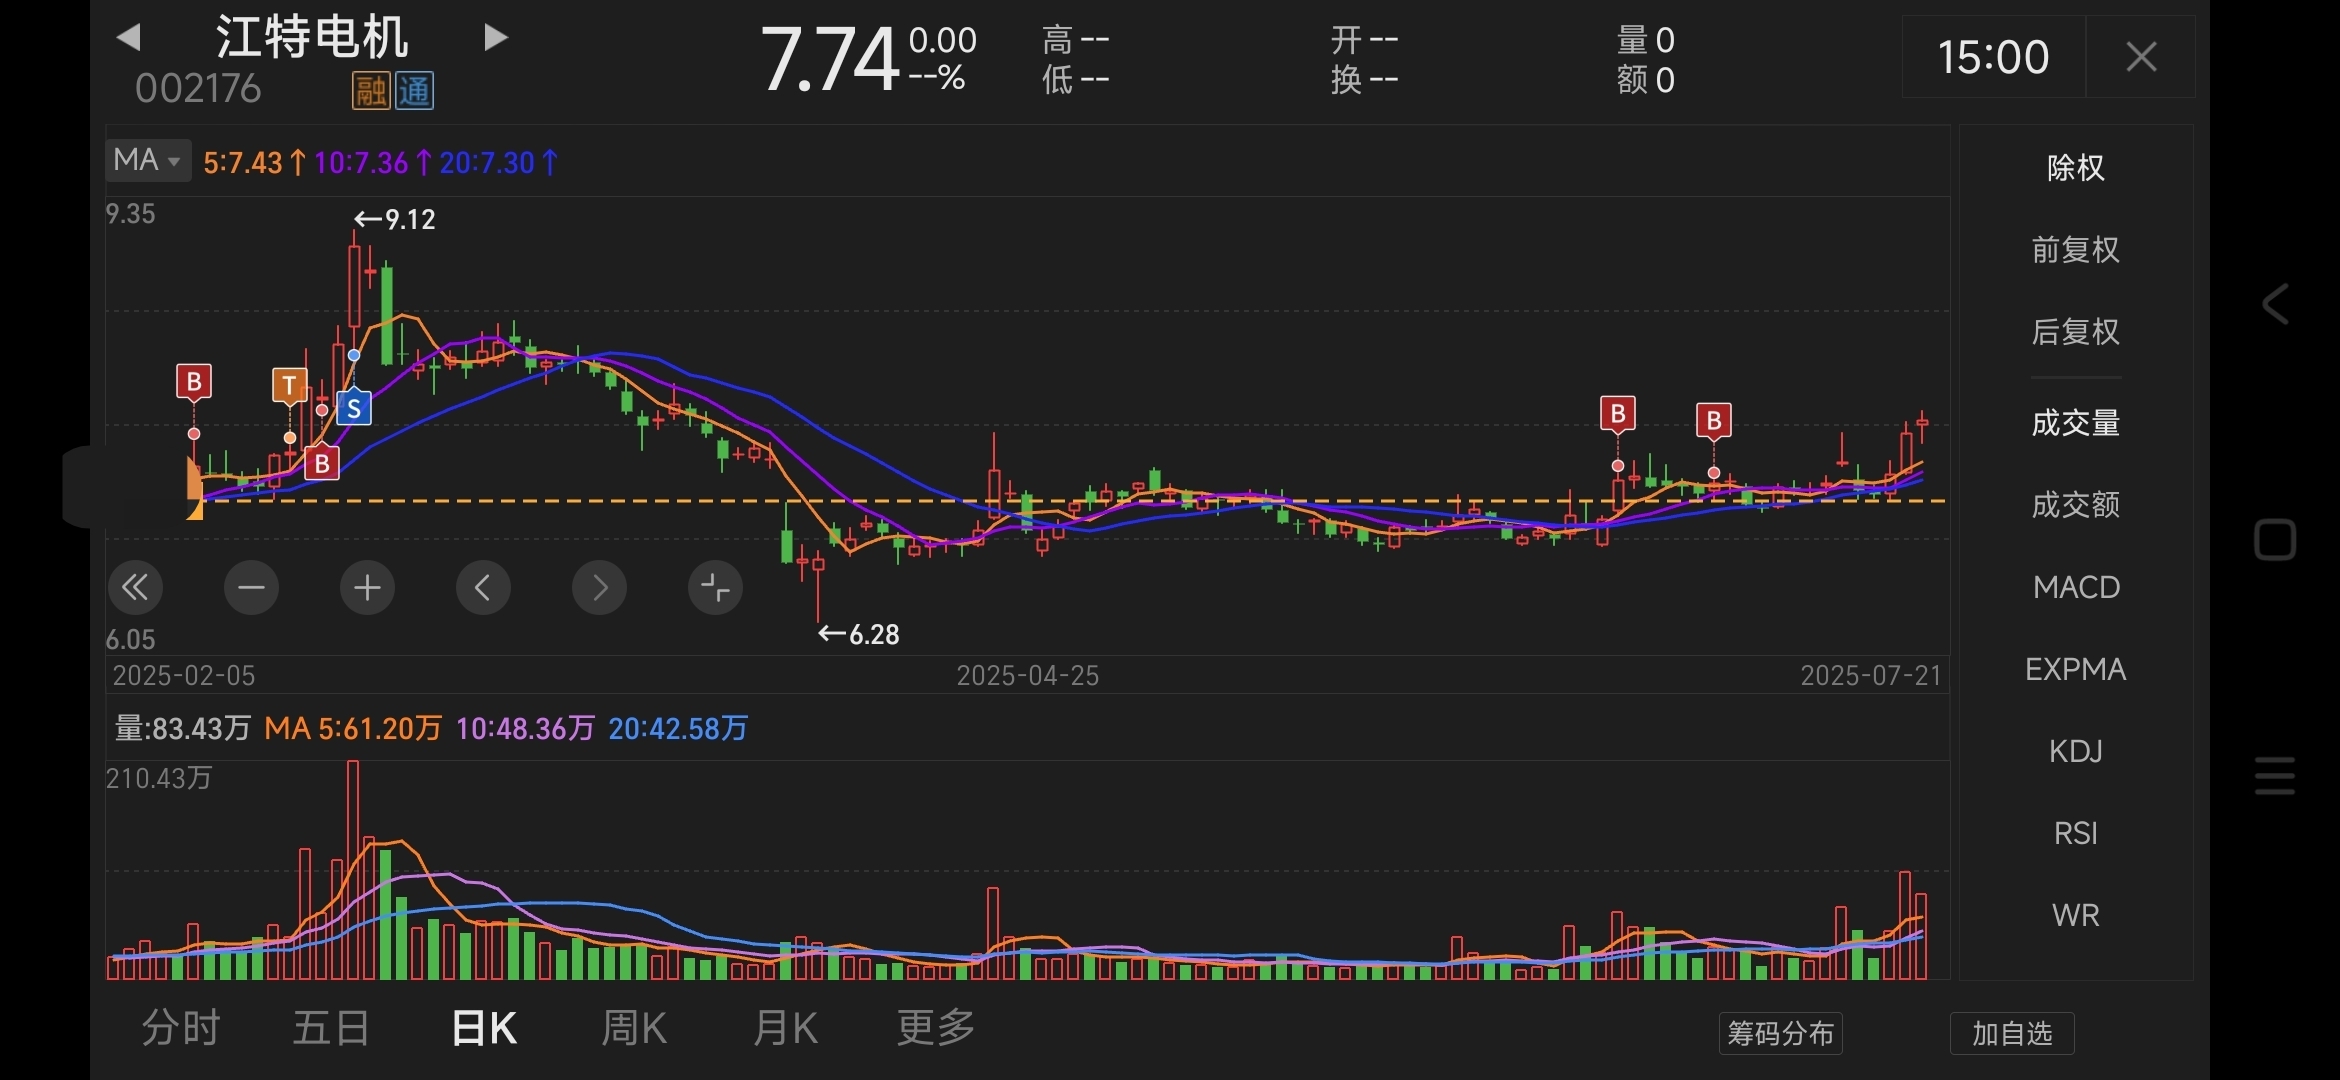The width and height of the screenshot is (2340, 1080).
Task: Shift chart left with left chevron
Action: coord(483,587)
